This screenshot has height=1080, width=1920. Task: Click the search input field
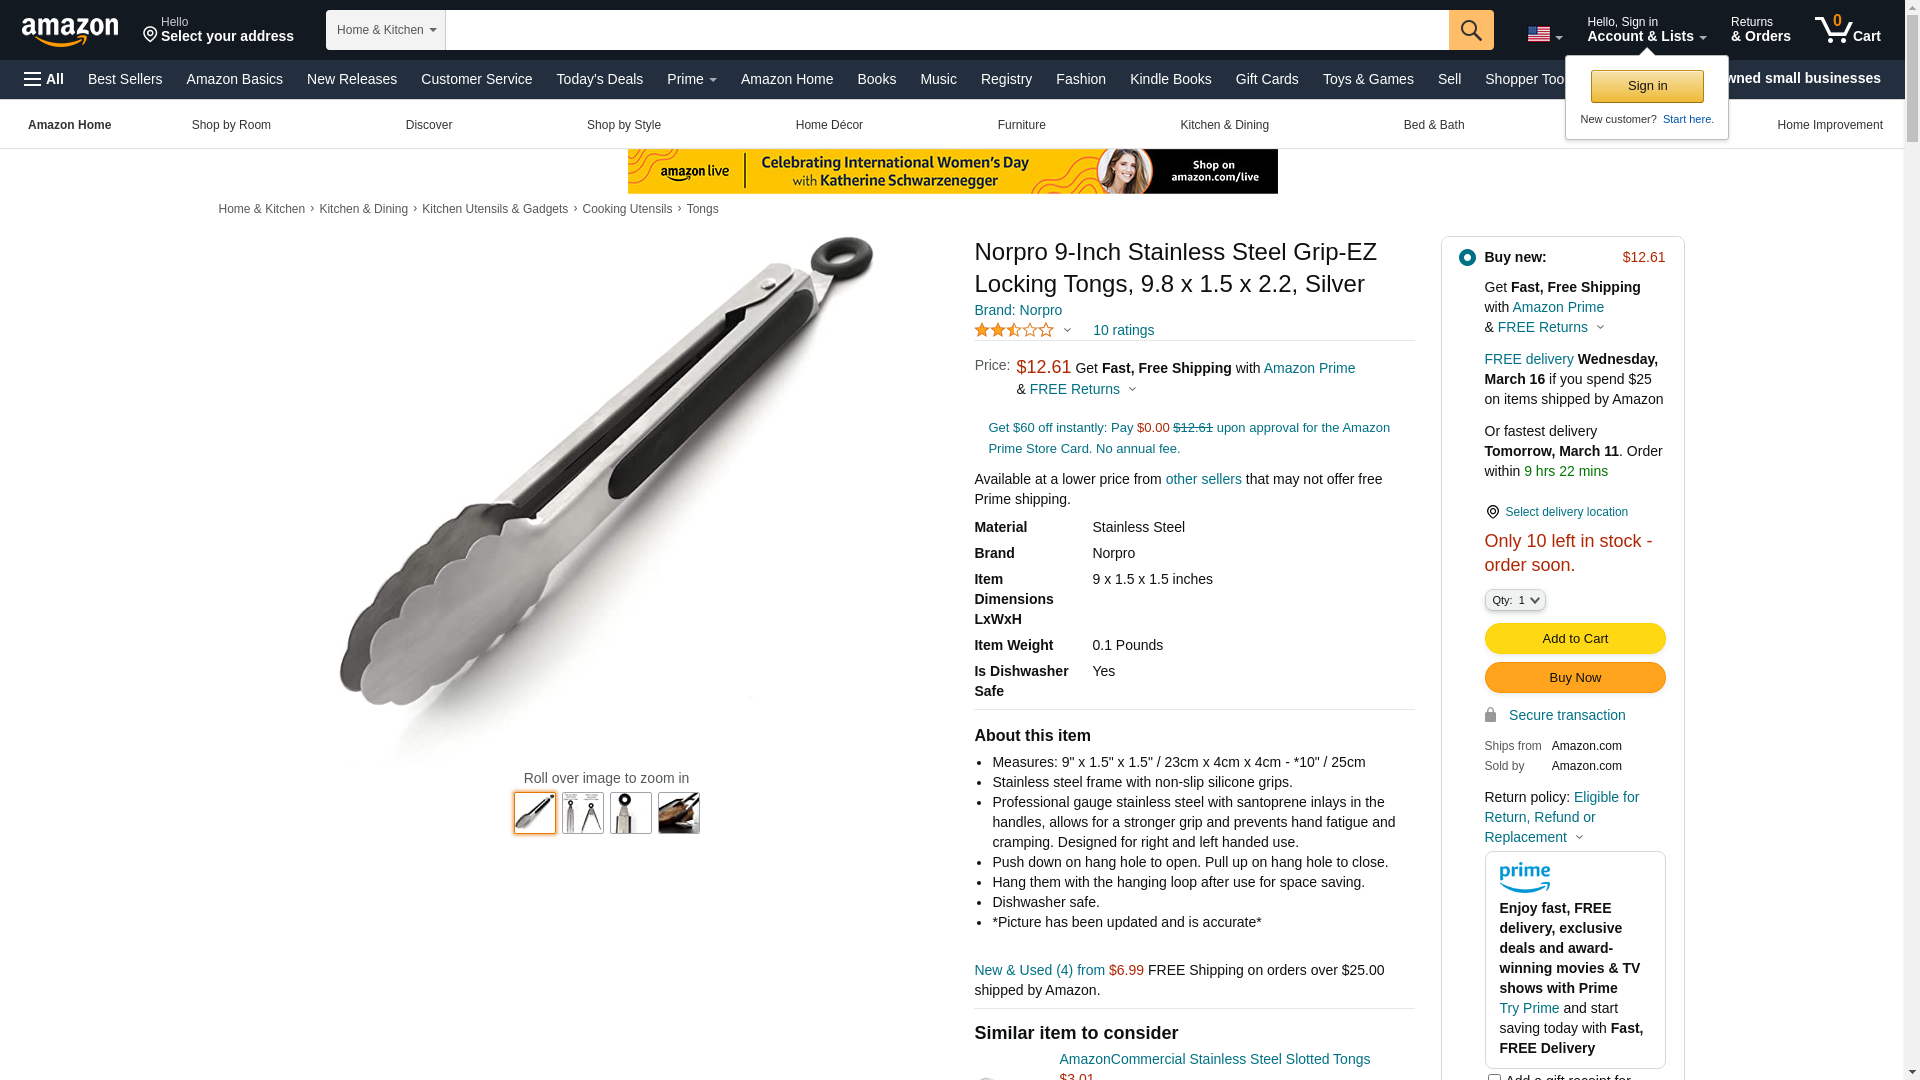coord(947,30)
